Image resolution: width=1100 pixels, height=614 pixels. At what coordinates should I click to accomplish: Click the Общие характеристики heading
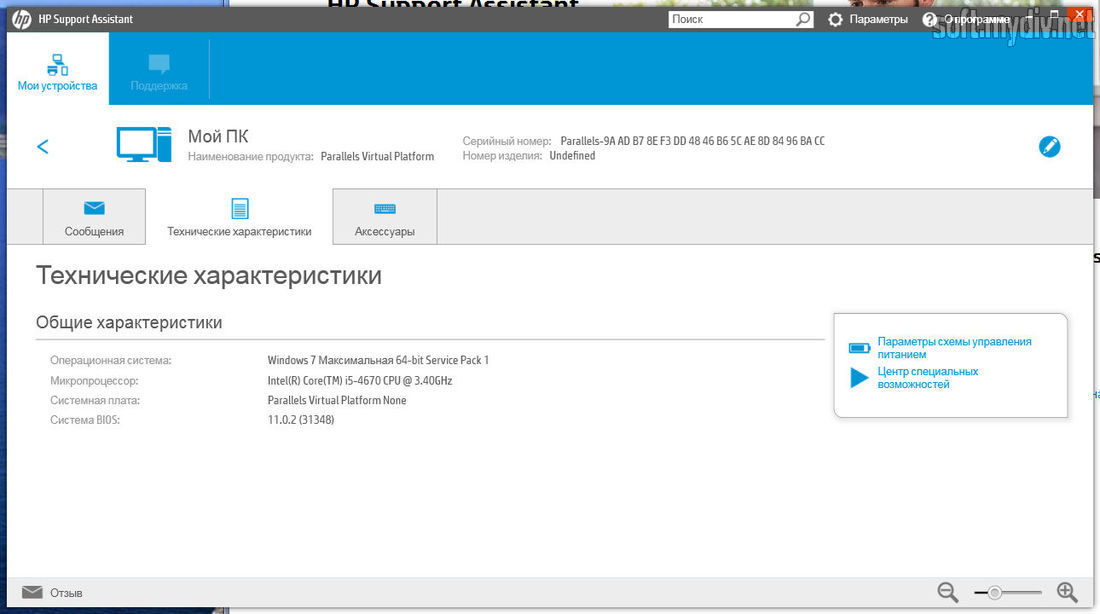(x=129, y=322)
